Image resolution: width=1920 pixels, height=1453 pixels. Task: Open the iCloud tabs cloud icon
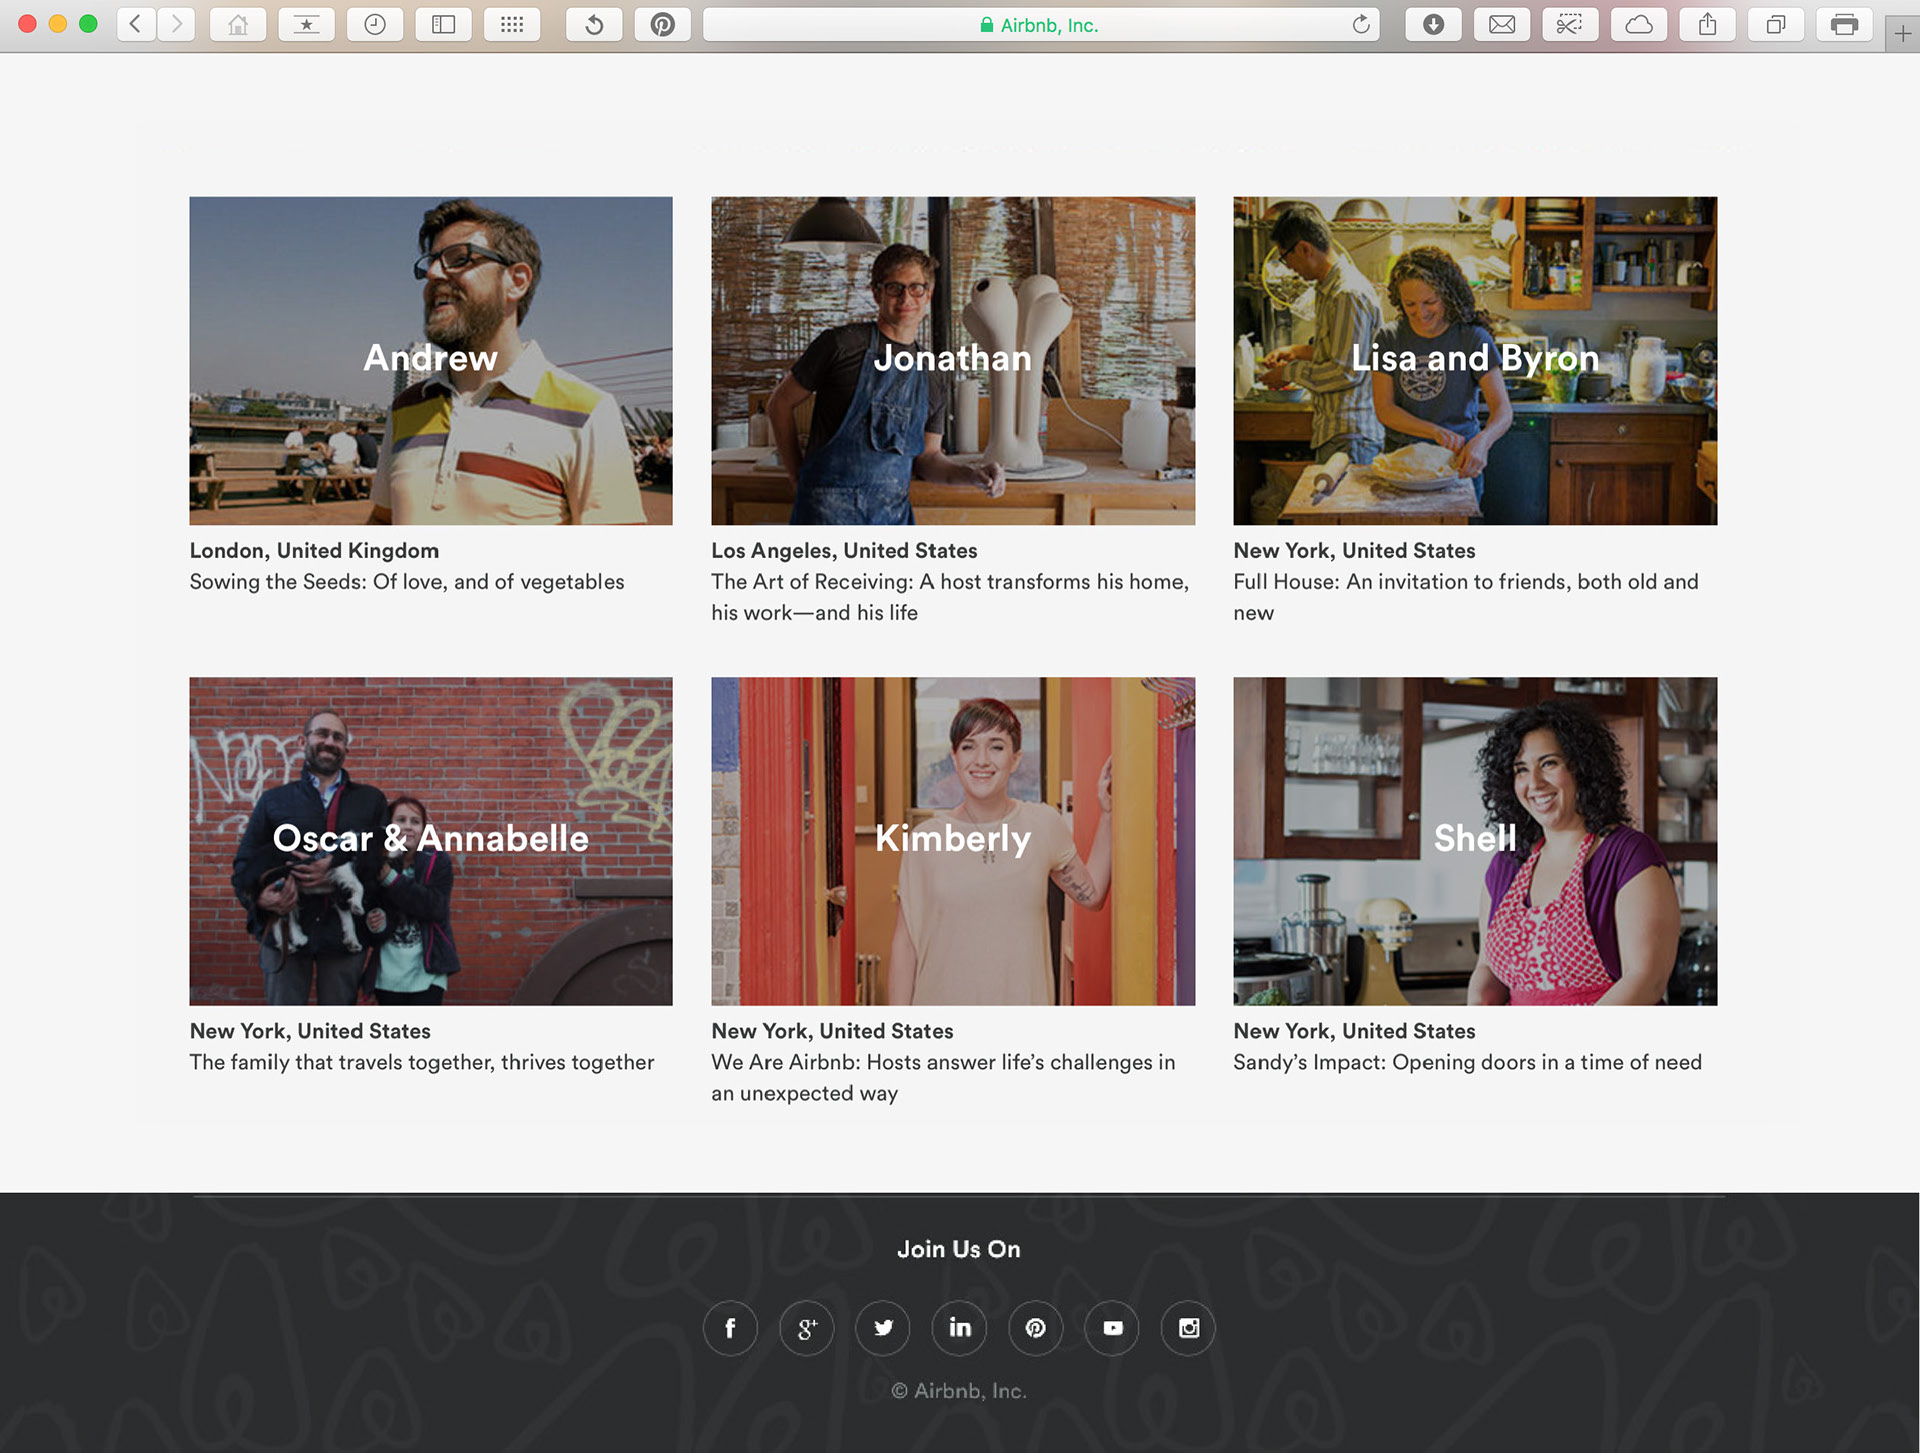pos(1639,24)
